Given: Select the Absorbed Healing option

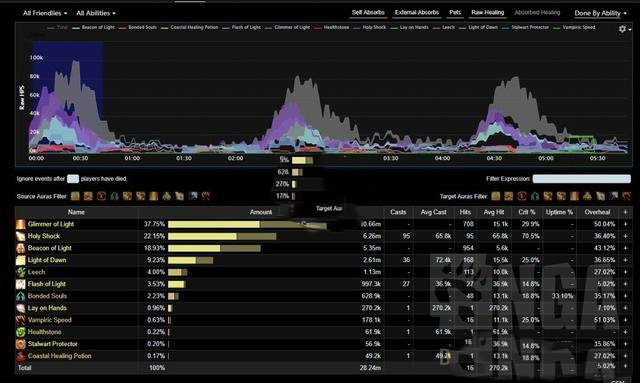Looking at the screenshot, I should [537, 12].
